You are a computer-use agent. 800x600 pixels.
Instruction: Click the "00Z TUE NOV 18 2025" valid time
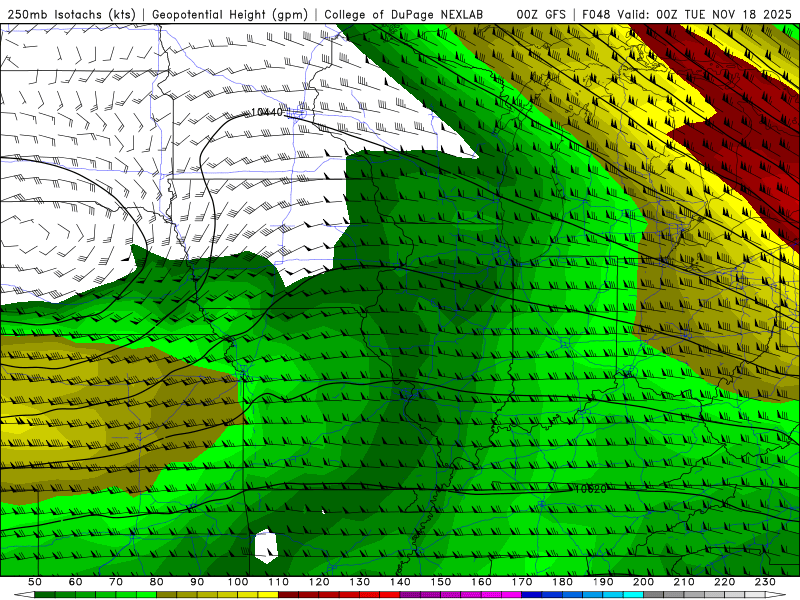tap(723, 15)
